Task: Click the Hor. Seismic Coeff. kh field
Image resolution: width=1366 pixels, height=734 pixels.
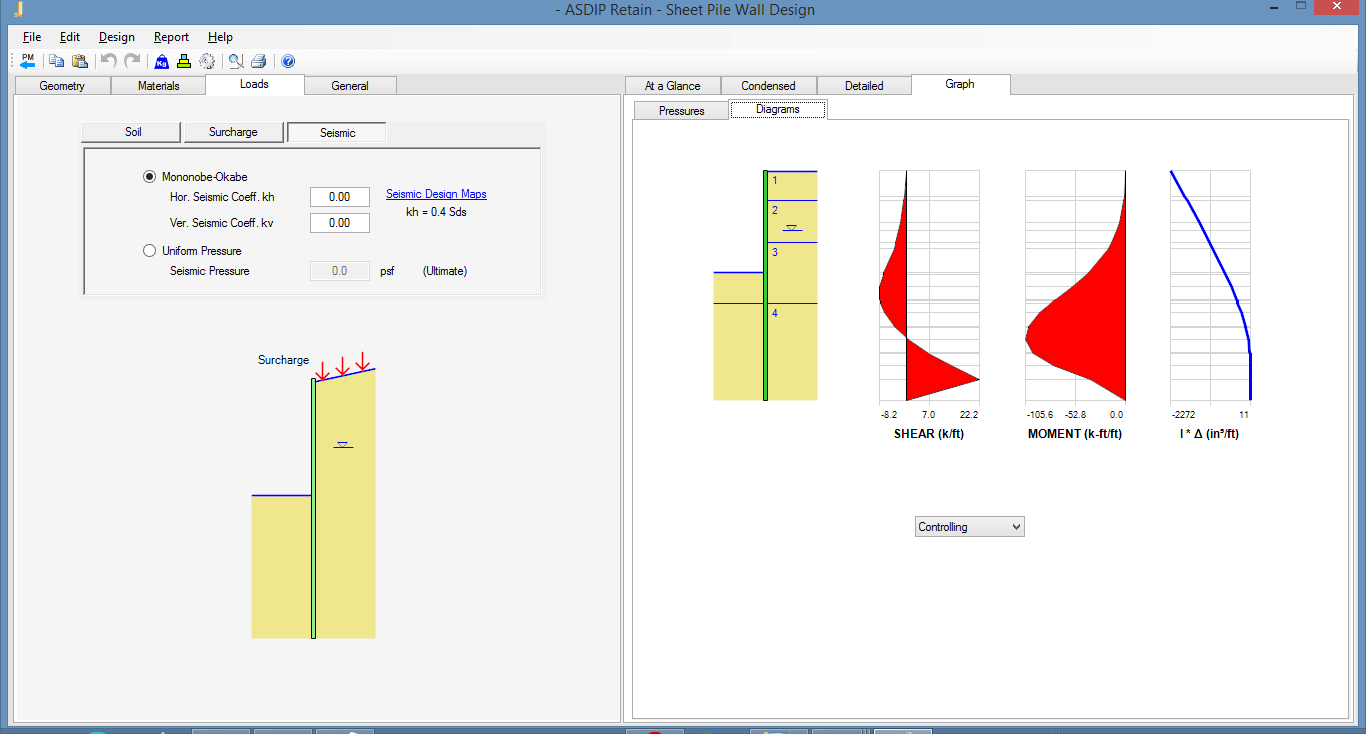Action: (x=340, y=197)
